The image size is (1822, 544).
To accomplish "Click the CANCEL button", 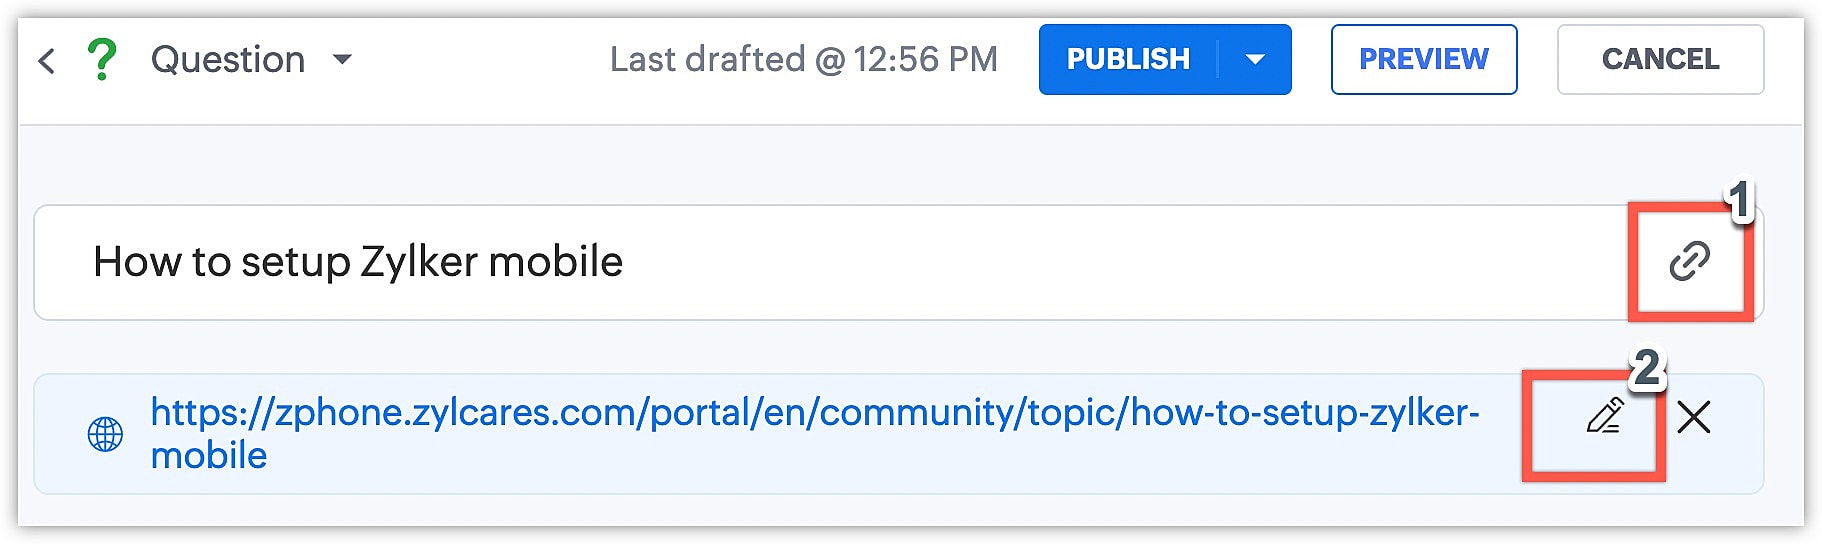I will [1660, 60].
